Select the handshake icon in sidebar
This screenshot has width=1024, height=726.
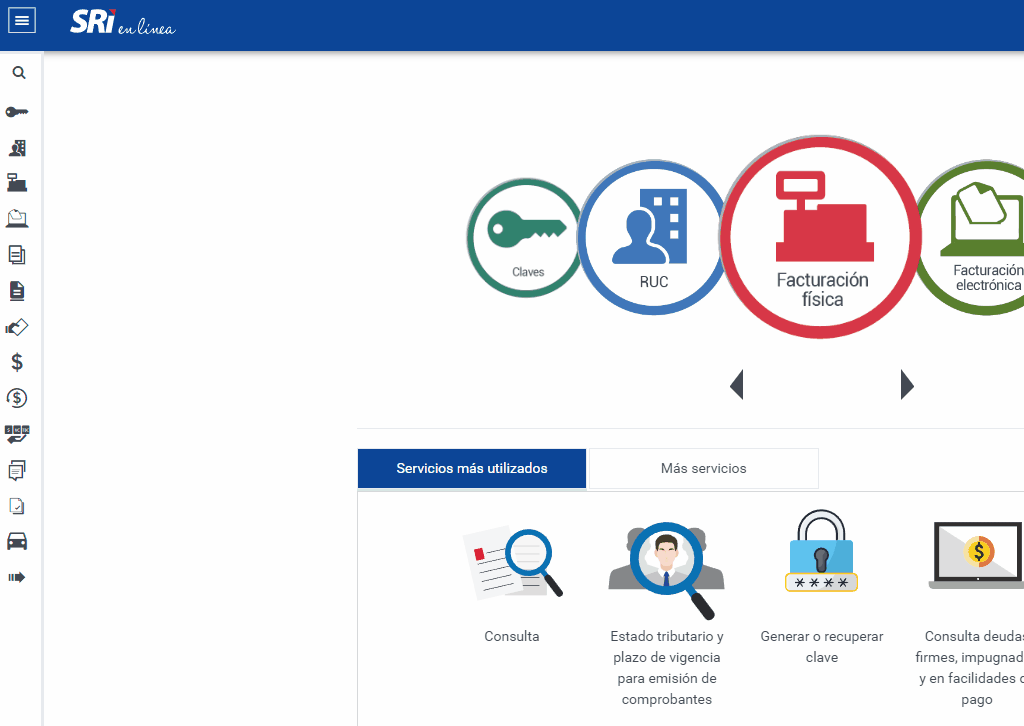pos(17,327)
